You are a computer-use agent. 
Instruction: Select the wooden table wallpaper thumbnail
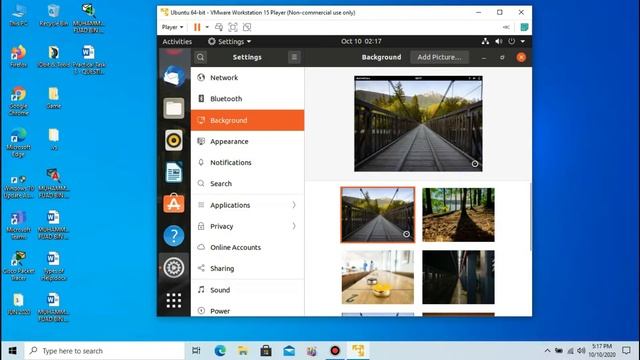[378, 277]
